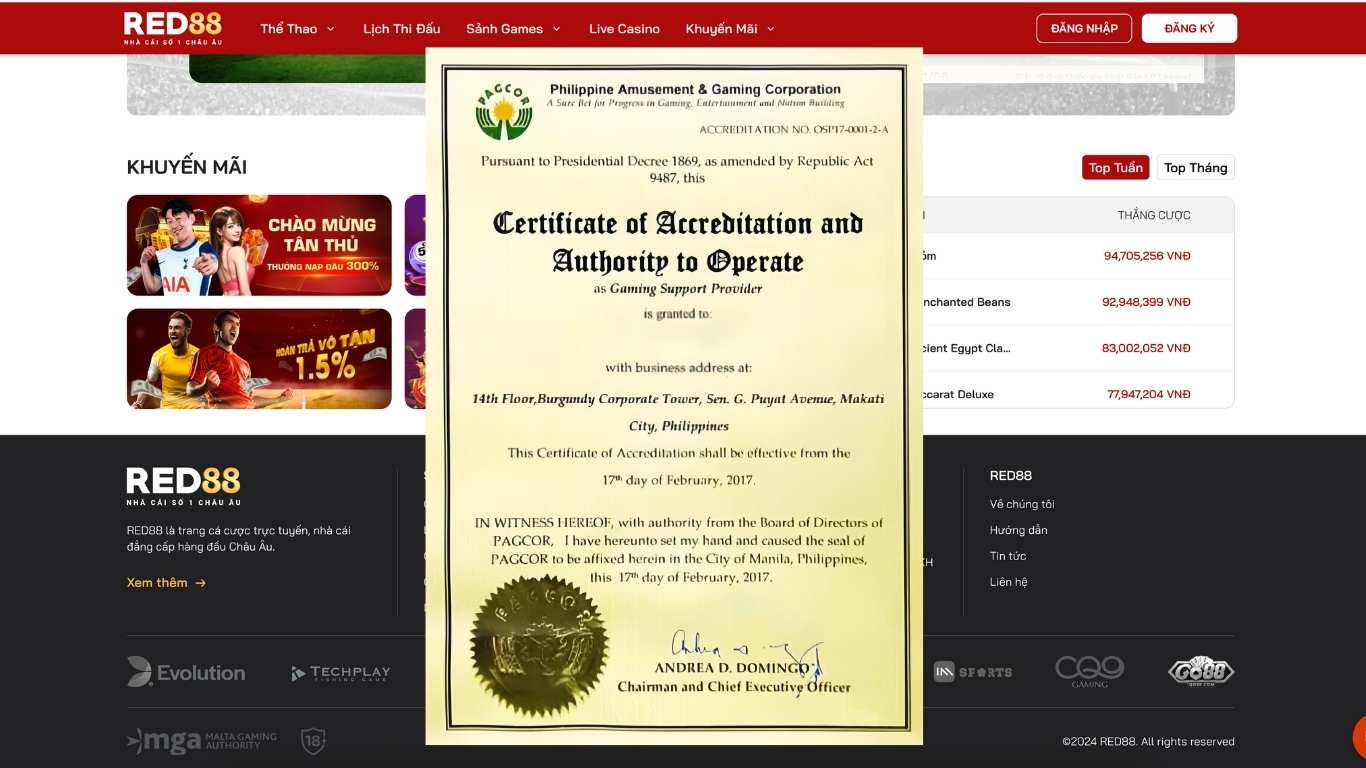Click the ĐĂNG KÝ button
The width and height of the screenshot is (1366, 768).
(1189, 28)
